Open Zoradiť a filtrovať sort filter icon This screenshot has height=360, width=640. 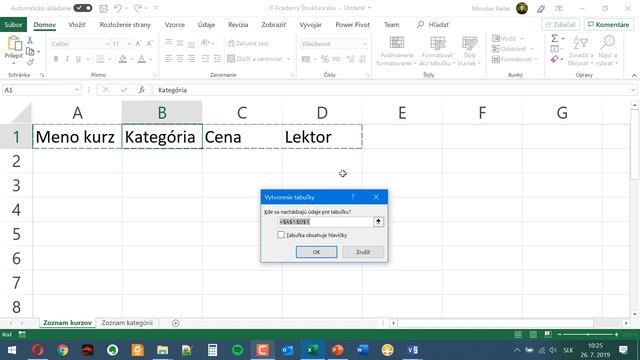tap(580, 42)
